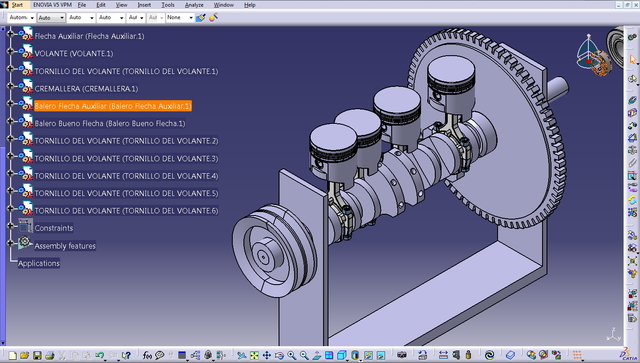
Task: Click the padlock icon in bottom toolbar
Action: click(468, 355)
